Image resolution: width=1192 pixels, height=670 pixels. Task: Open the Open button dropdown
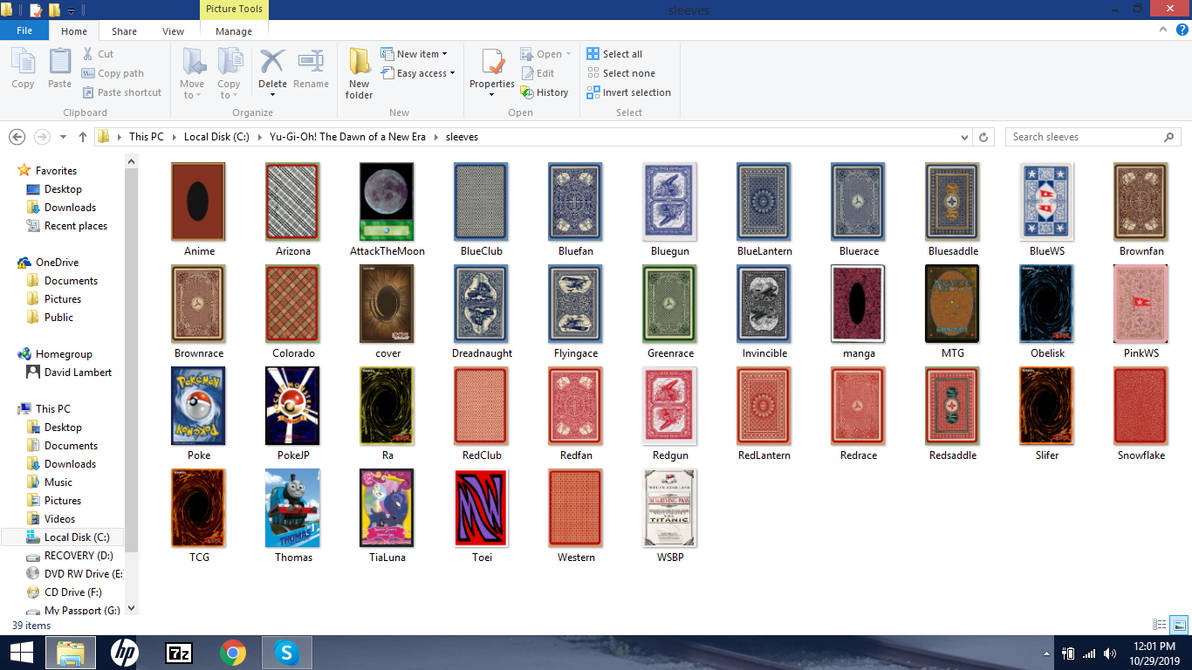pos(568,54)
